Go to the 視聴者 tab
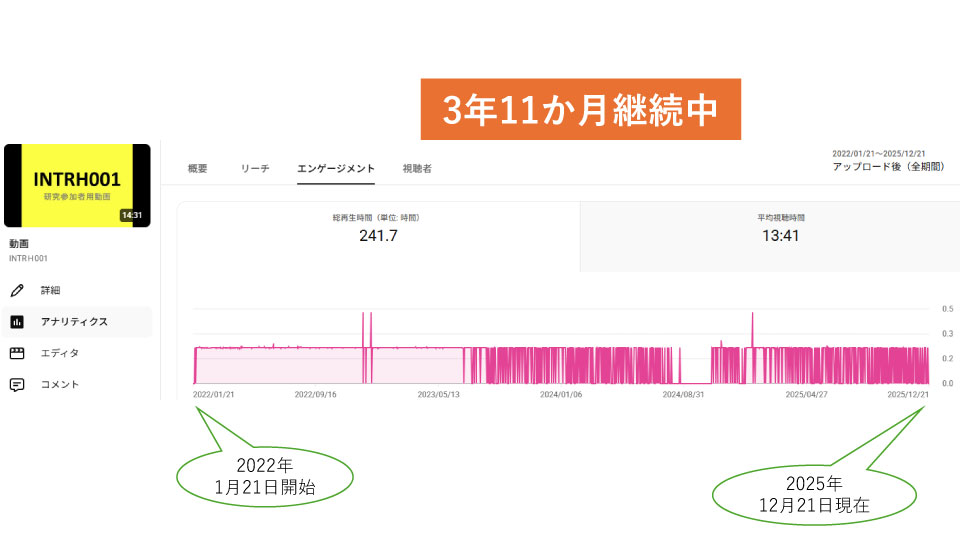Image resolution: width=960 pixels, height=540 pixels. 417,169
